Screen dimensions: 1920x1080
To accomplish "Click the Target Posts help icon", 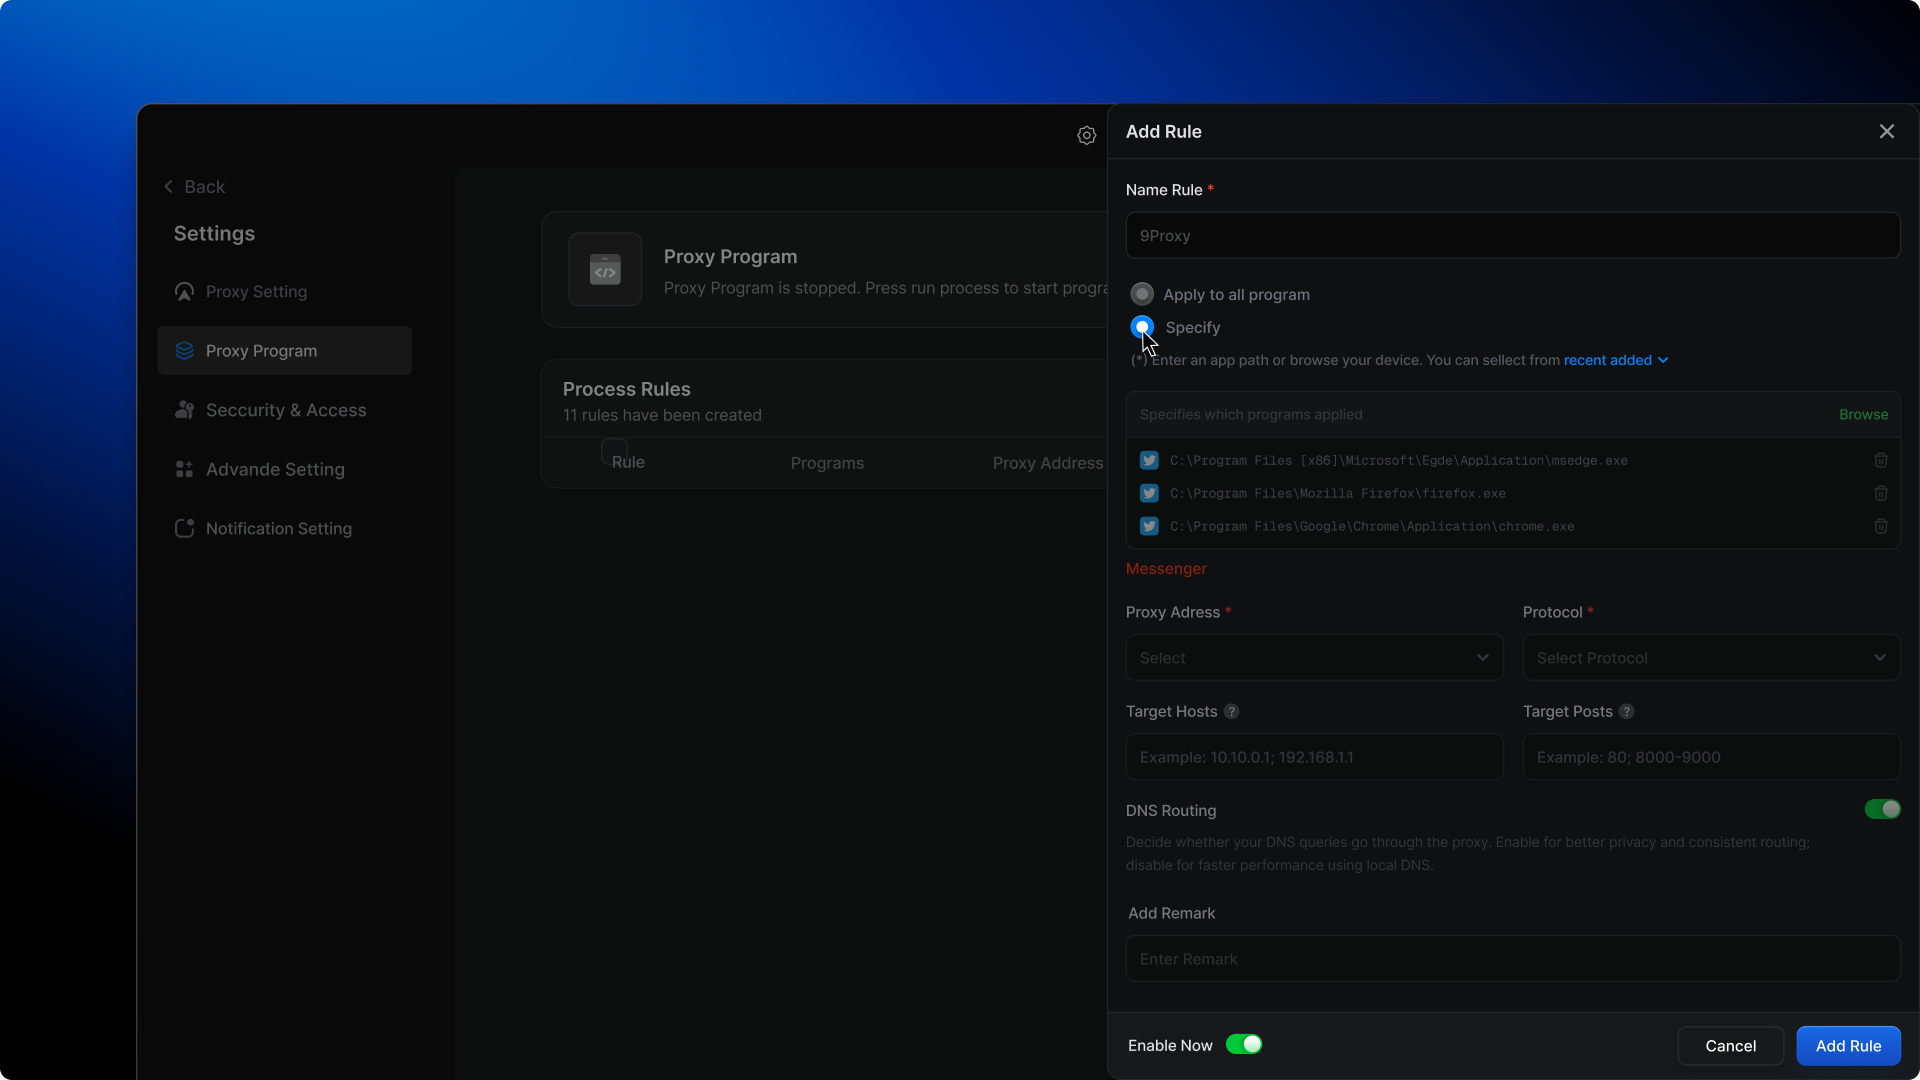I will [1626, 711].
